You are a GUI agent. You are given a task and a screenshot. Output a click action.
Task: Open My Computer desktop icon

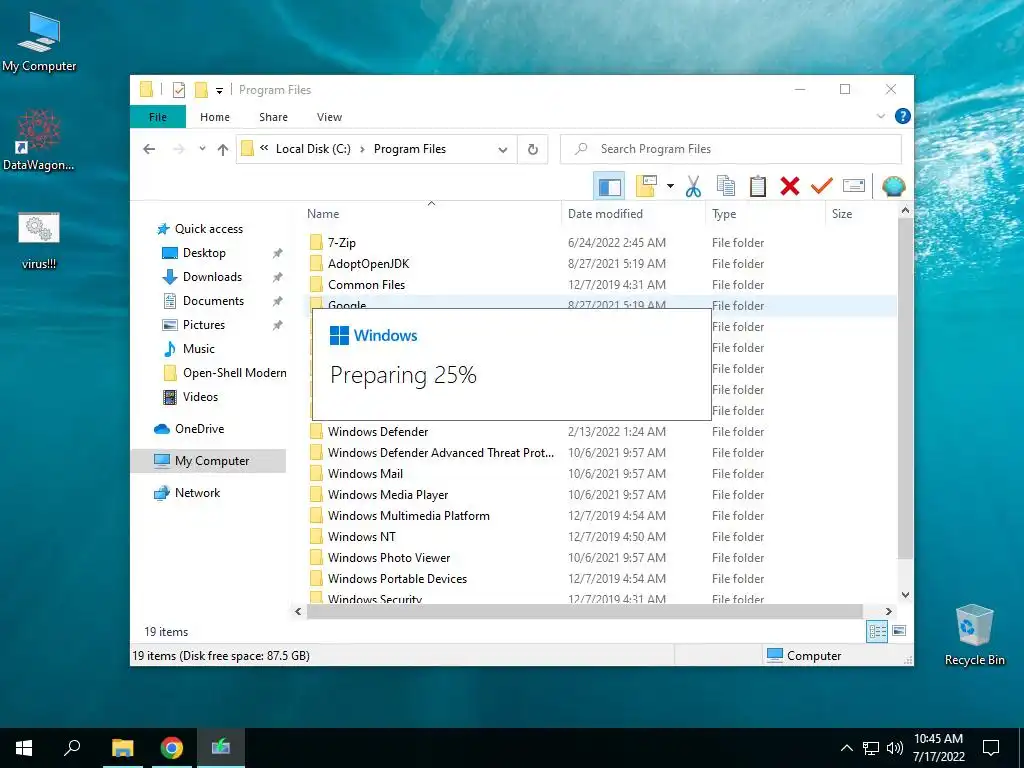click(x=39, y=41)
